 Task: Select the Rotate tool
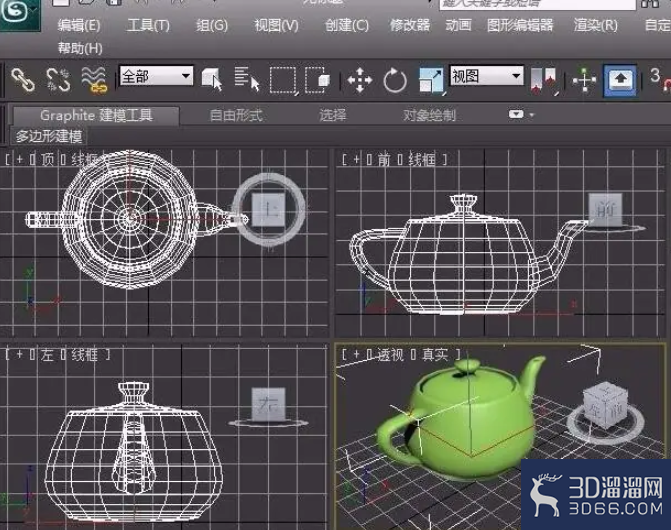coord(395,80)
